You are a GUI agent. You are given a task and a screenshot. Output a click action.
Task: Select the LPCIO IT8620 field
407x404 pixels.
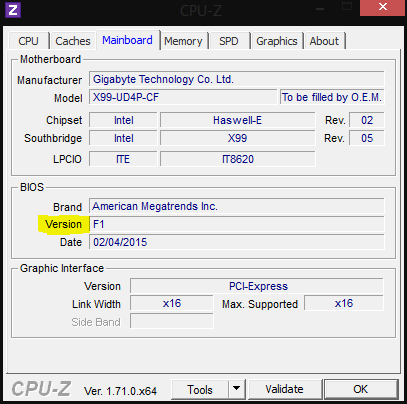coord(238,159)
